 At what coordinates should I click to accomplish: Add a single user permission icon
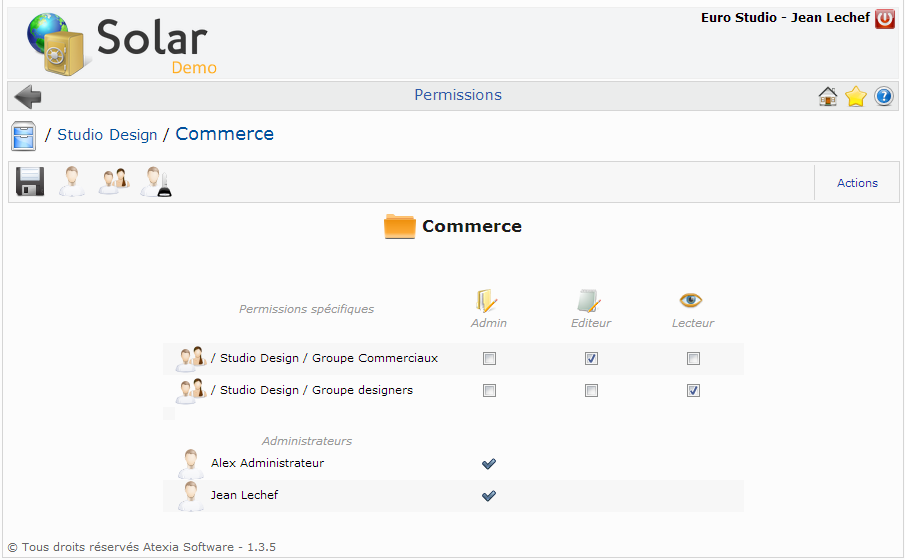(72, 182)
